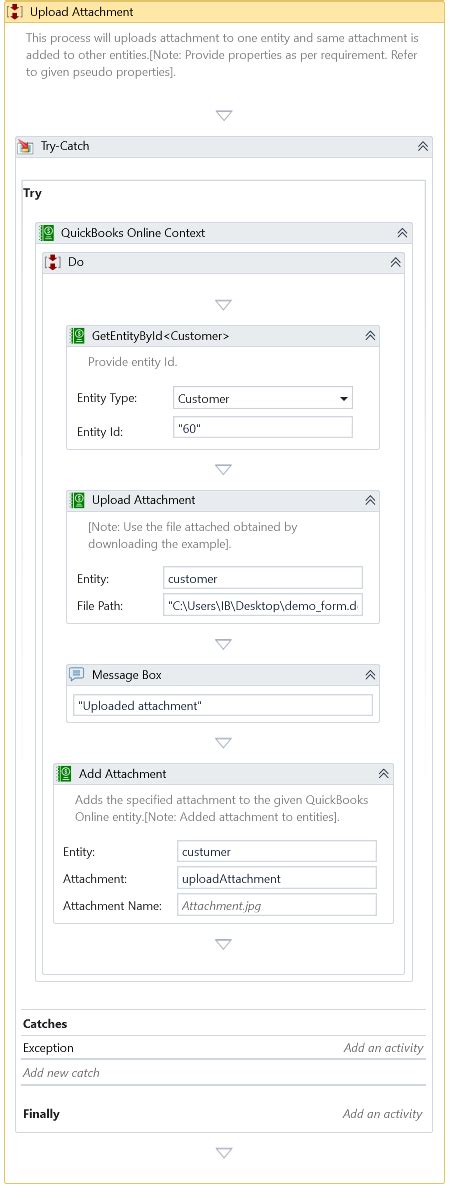This screenshot has height=1189, width=450.
Task: Click the Attachment Name field
Action: pyautogui.click(x=277, y=905)
